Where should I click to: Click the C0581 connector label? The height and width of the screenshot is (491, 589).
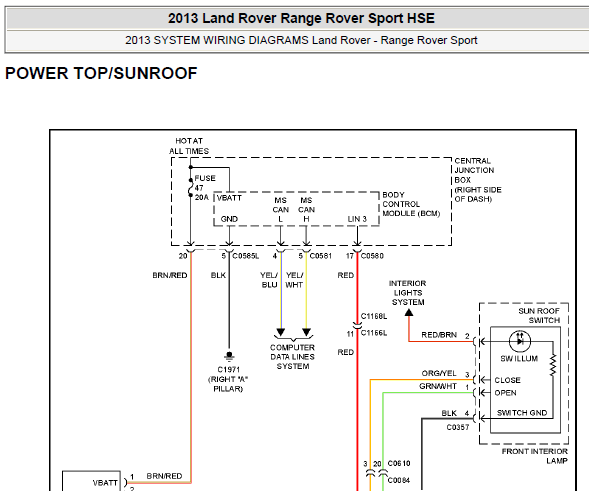pyautogui.click(x=320, y=256)
